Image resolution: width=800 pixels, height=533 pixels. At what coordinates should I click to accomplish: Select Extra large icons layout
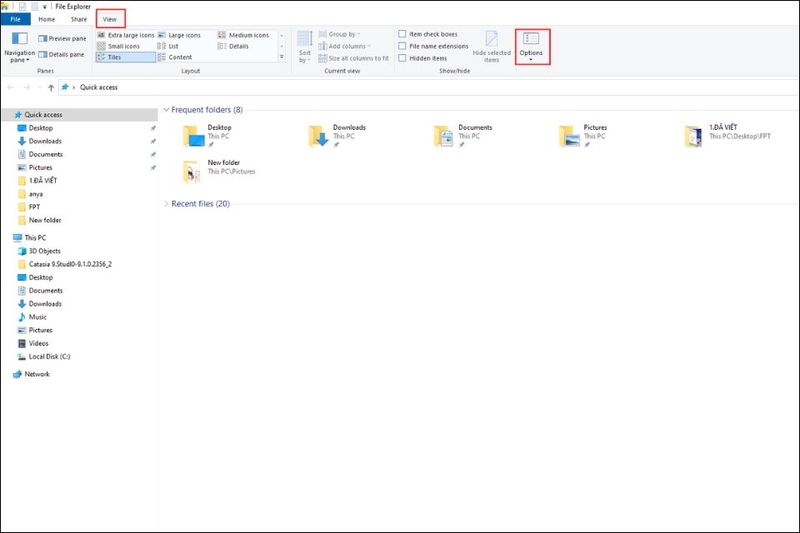pos(126,35)
